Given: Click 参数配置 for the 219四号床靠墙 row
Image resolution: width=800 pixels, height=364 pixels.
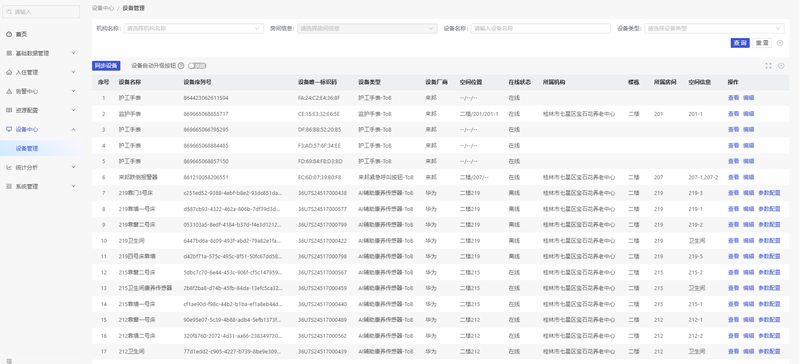Looking at the screenshot, I should click(x=769, y=256).
